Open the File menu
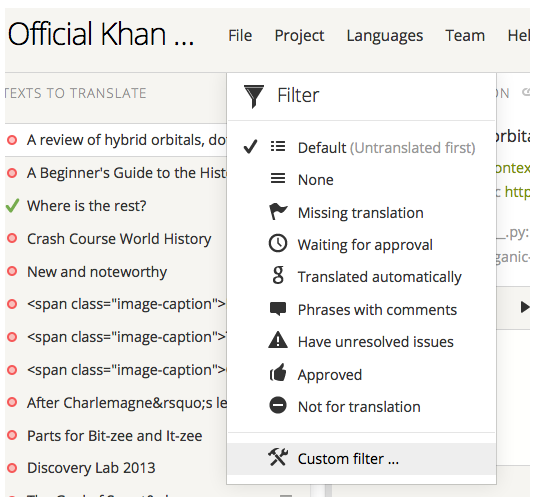The image size is (542, 503). click(x=240, y=36)
